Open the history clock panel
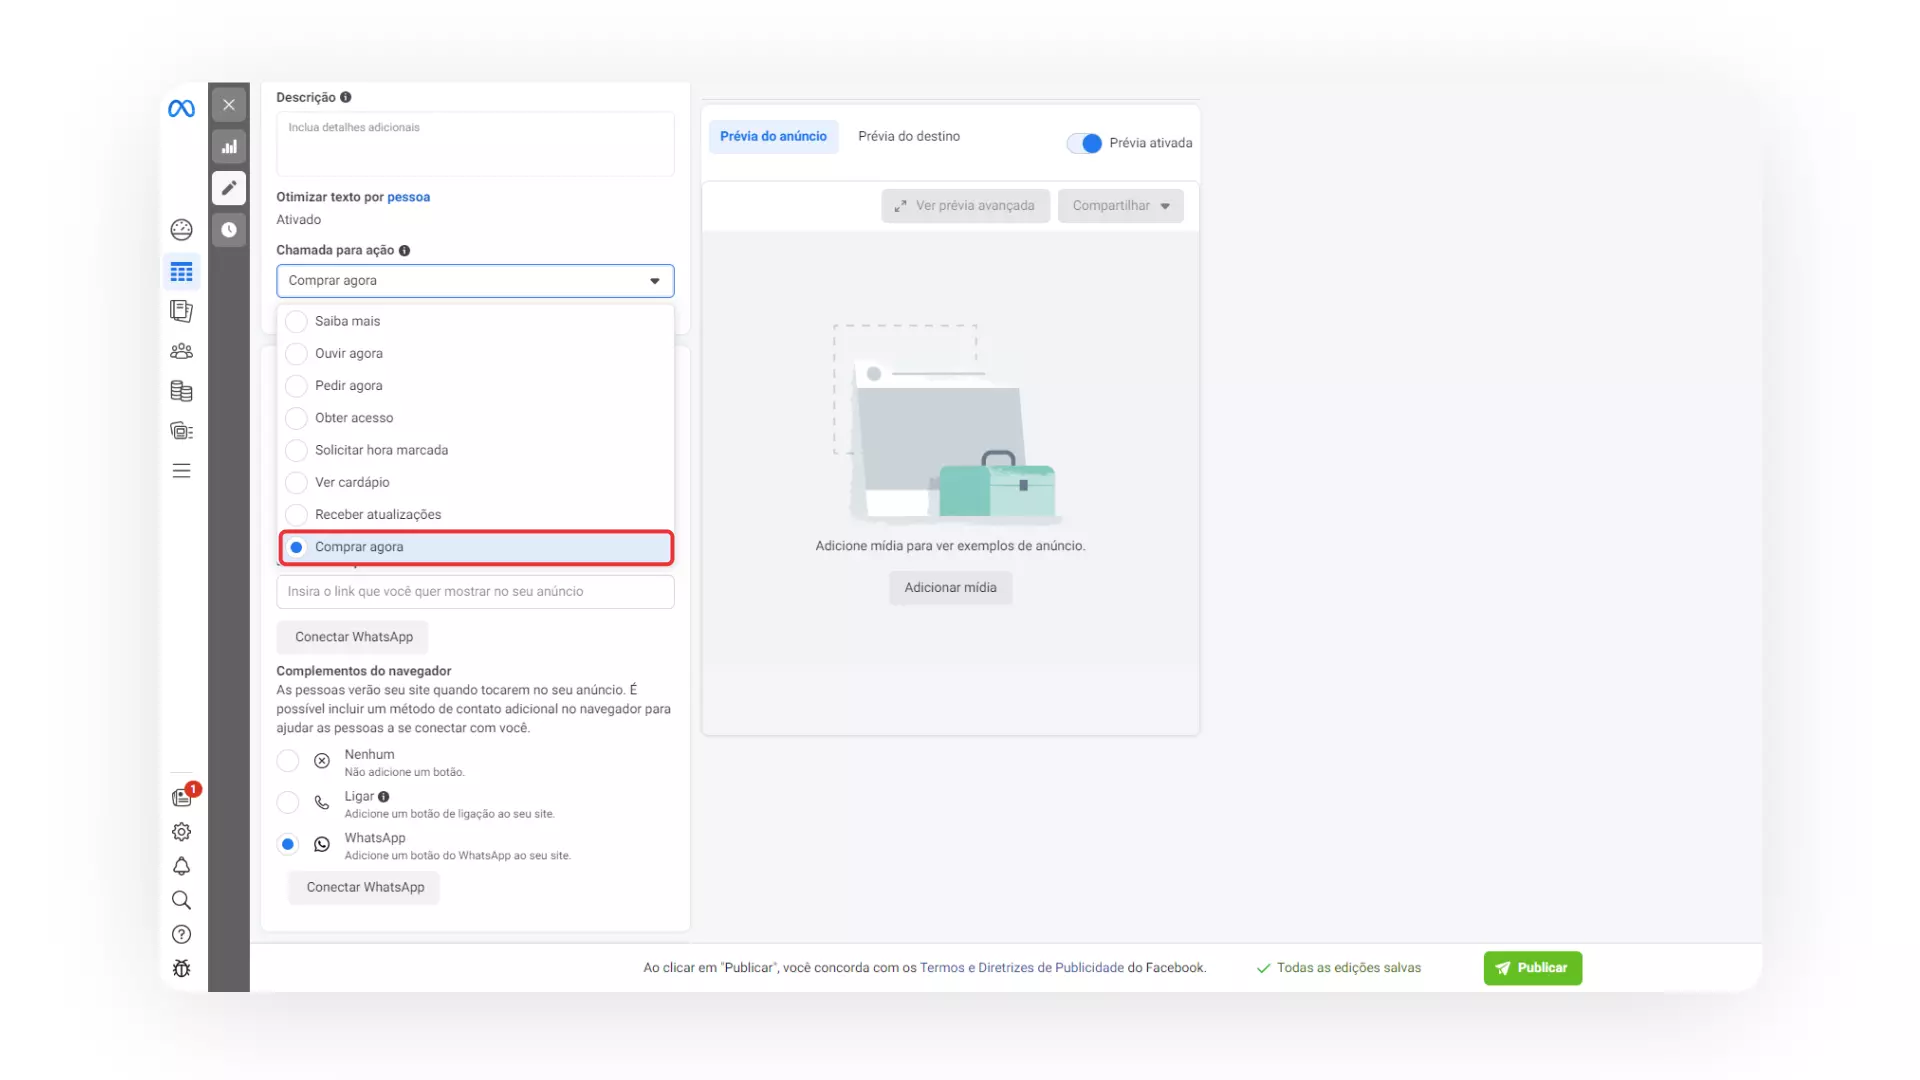The image size is (1920, 1080). coord(229,230)
